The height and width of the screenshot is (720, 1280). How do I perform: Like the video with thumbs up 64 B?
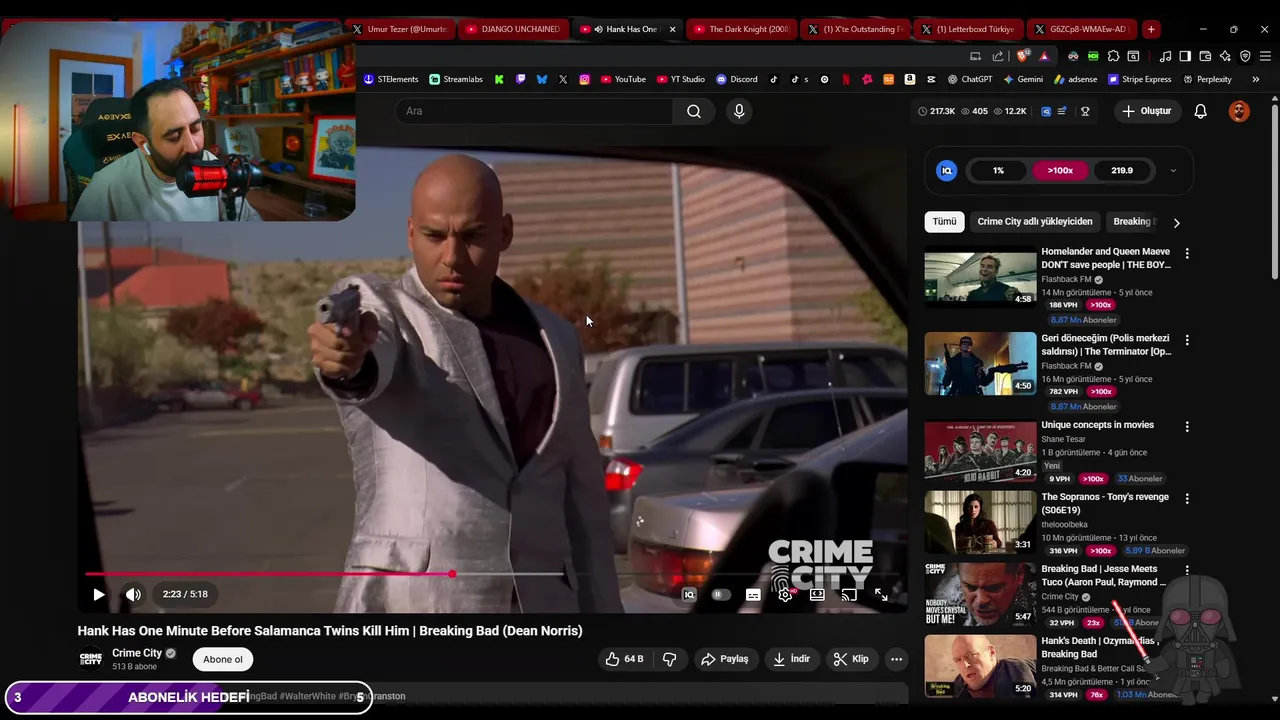624,659
